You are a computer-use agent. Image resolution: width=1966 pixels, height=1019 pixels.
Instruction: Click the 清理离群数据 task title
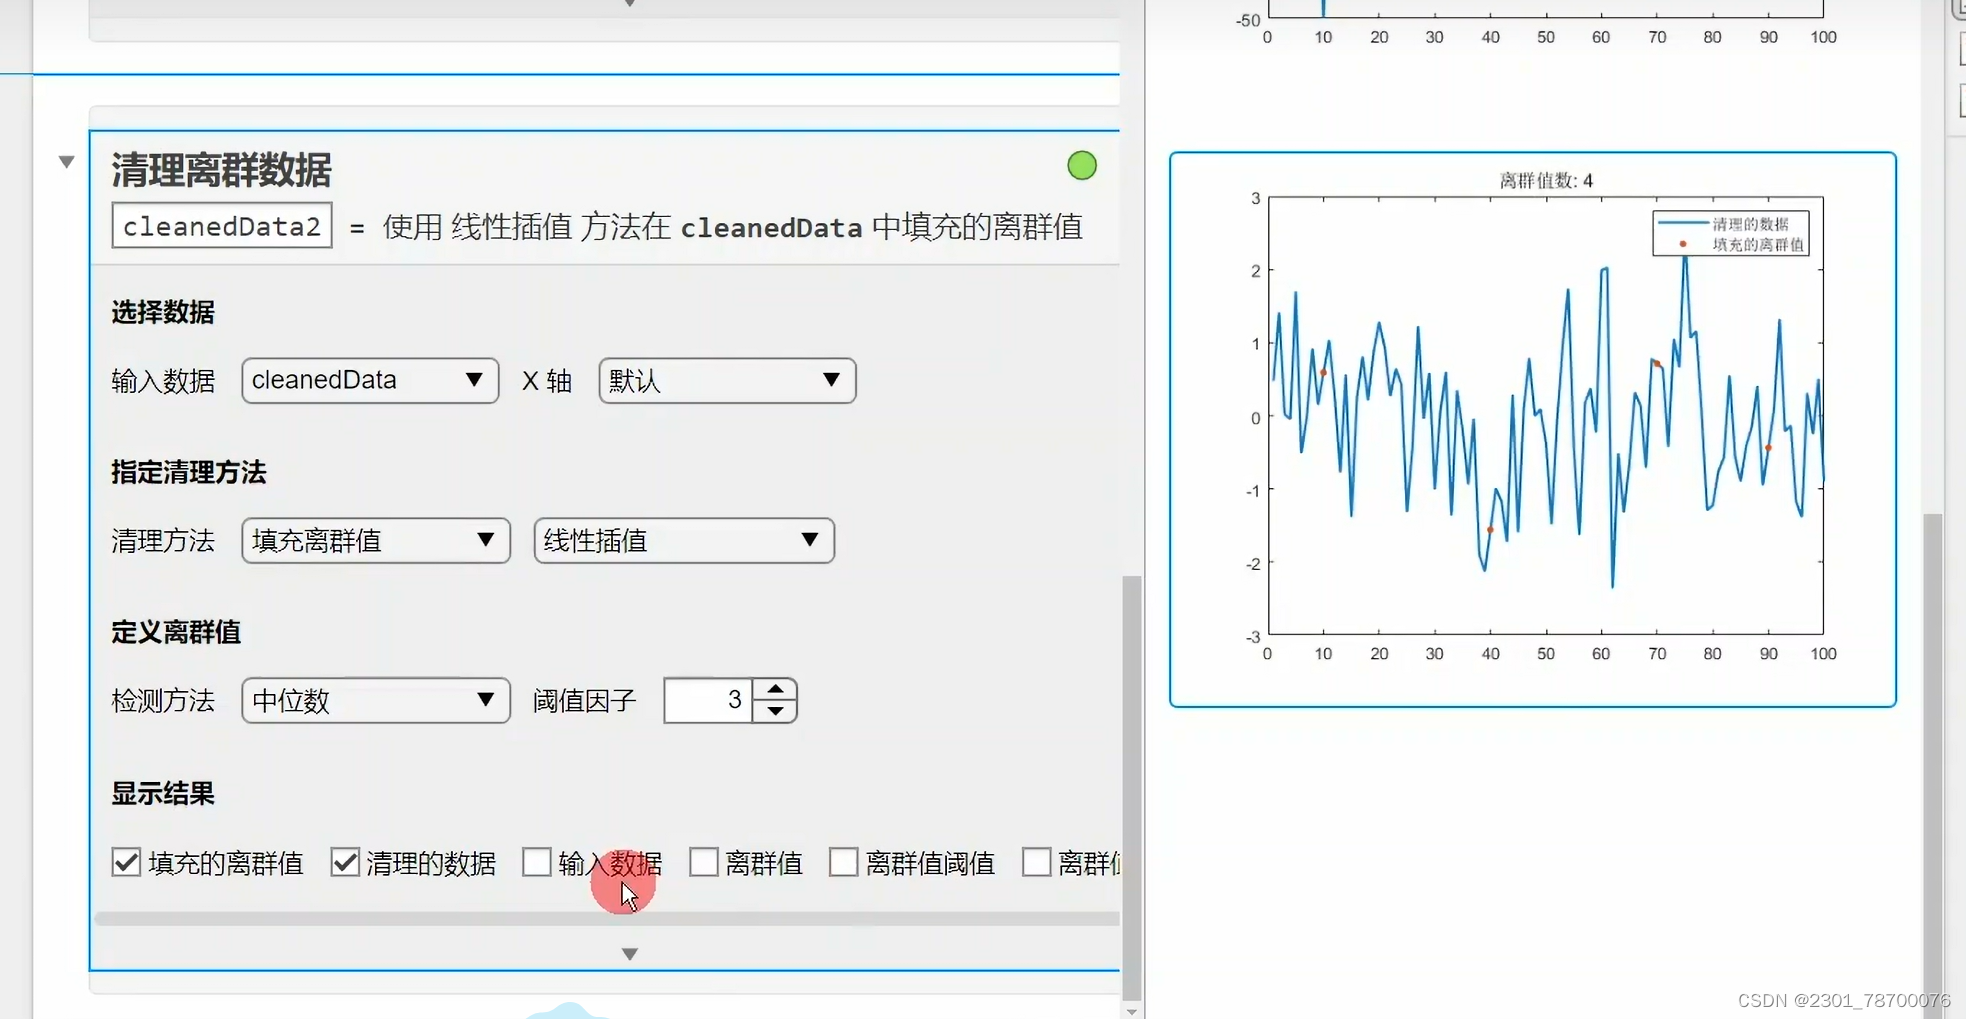(221, 170)
